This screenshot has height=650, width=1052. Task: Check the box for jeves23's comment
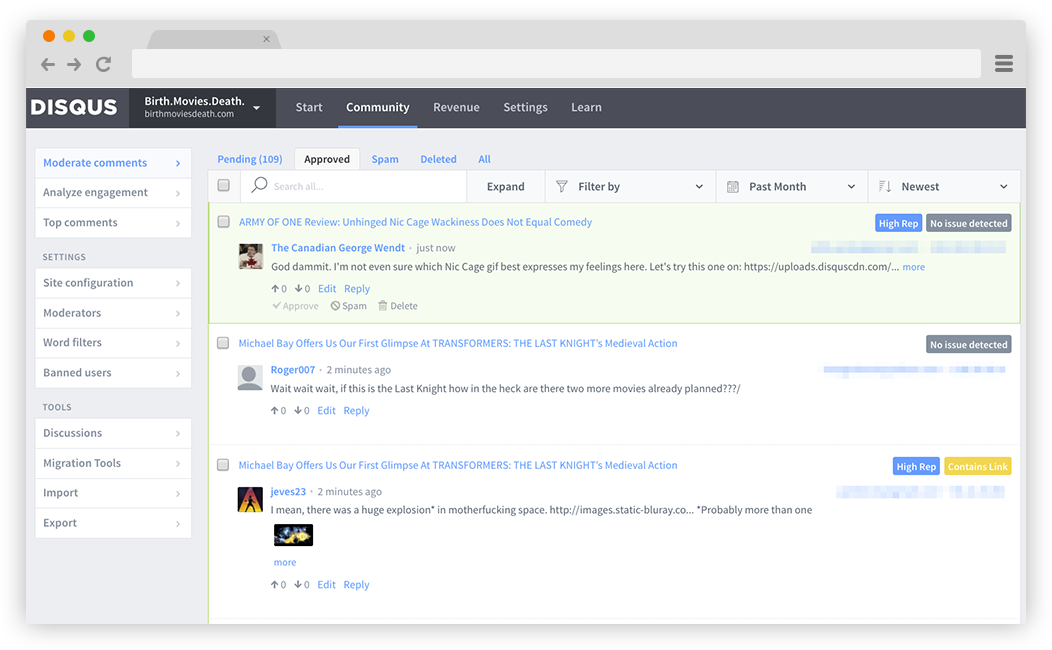tap(223, 464)
